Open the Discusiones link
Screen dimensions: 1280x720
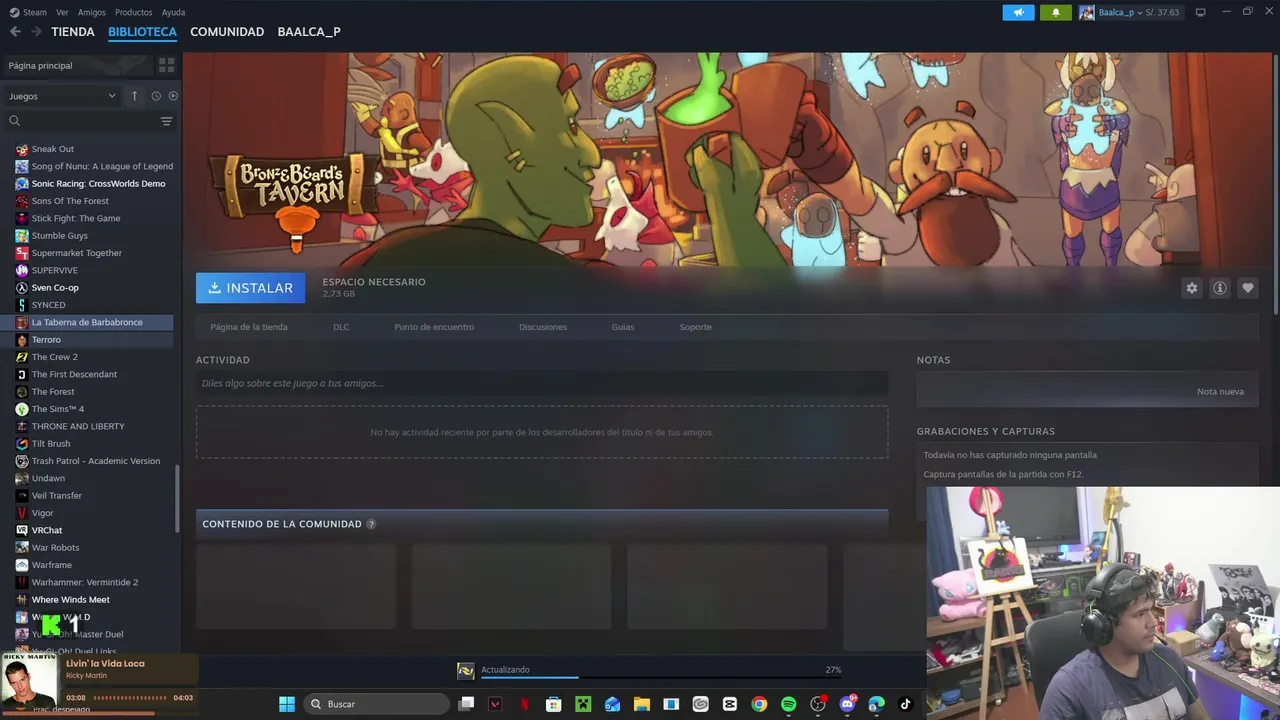[x=543, y=327]
